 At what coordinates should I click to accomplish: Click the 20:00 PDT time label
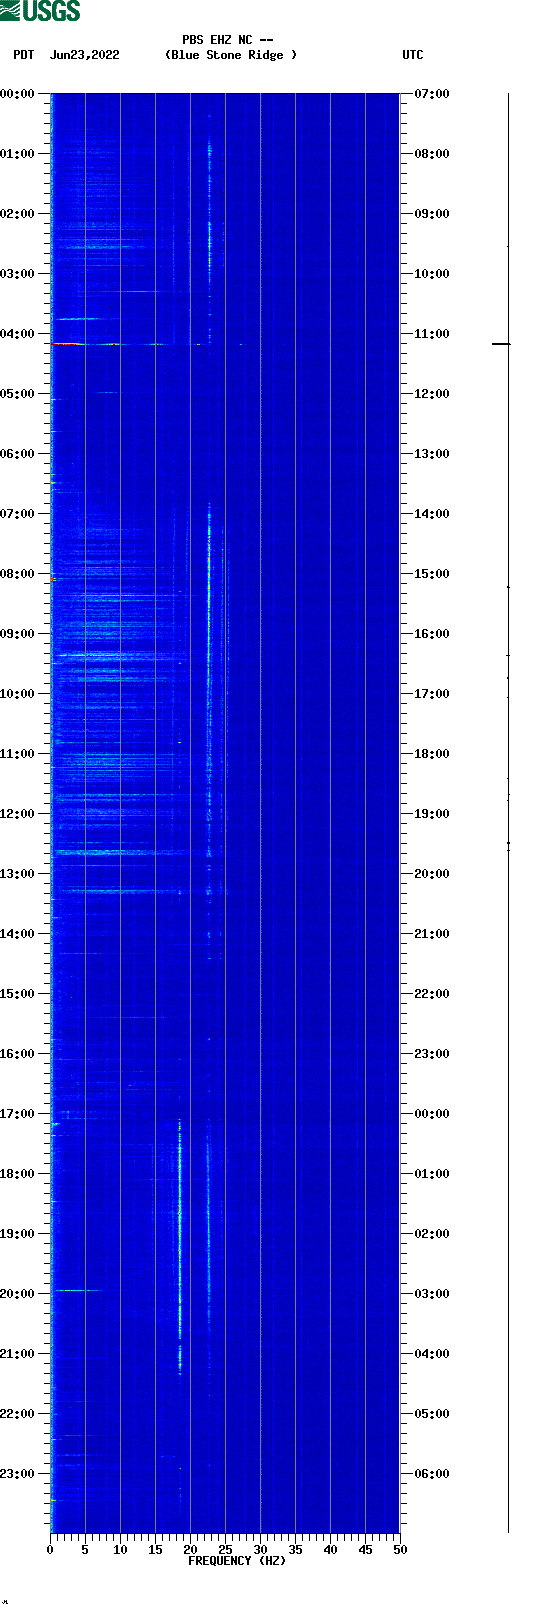(x=18, y=1293)
